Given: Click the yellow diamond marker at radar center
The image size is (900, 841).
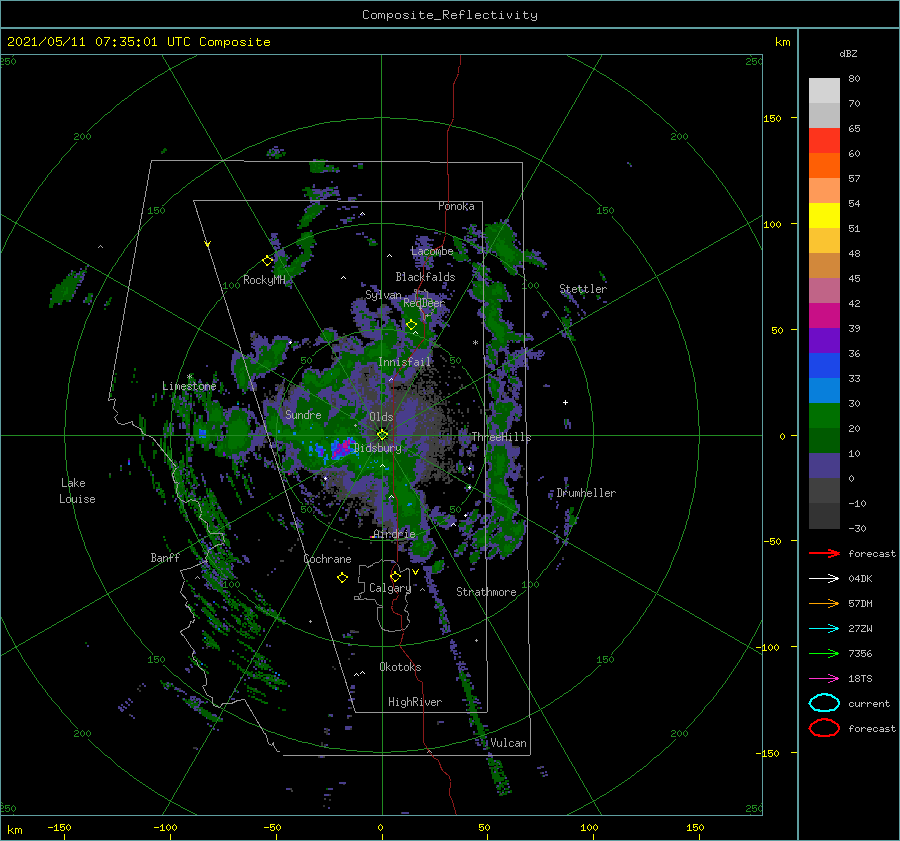Looking at the screenshot, I should tap(382, 435).
